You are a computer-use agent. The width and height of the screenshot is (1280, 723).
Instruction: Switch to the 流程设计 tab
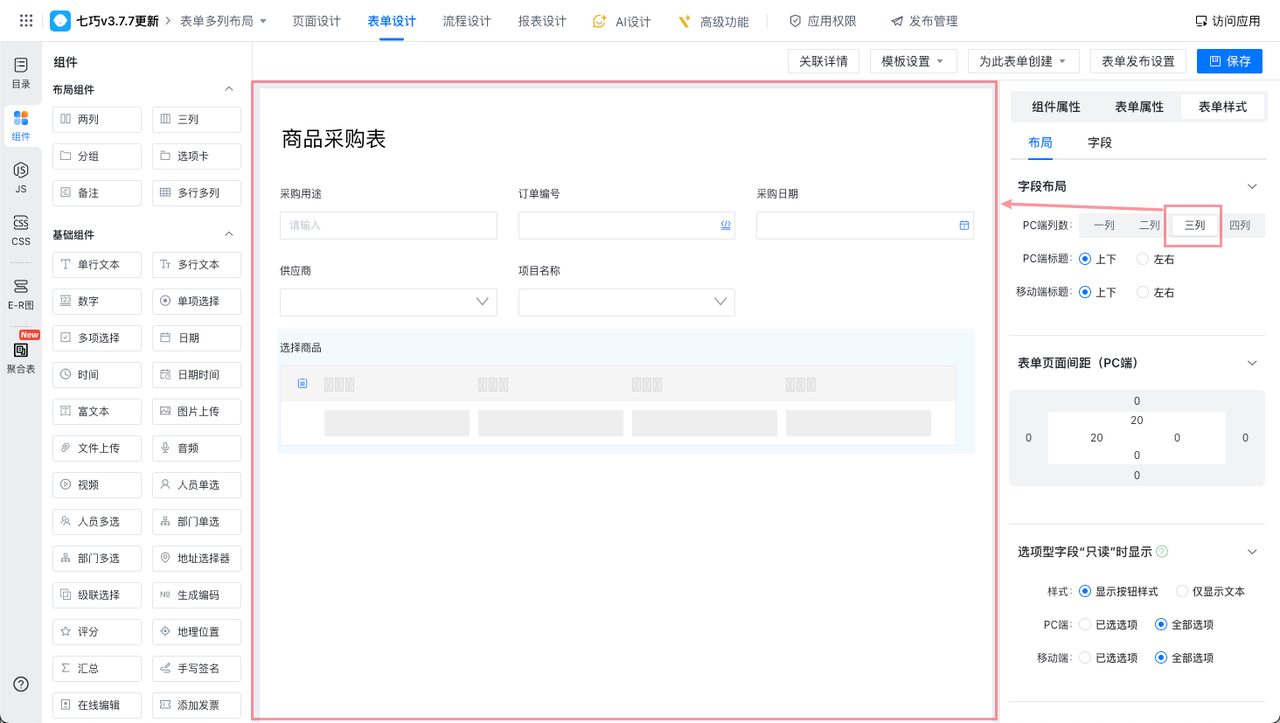tap(466, 21)
